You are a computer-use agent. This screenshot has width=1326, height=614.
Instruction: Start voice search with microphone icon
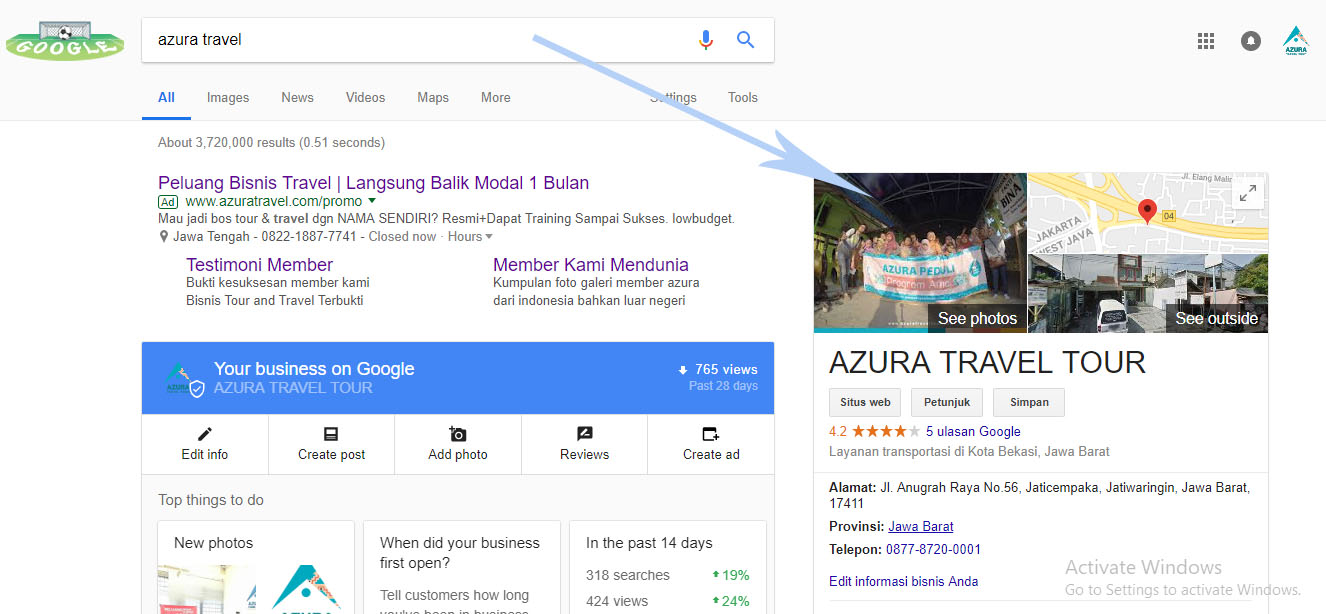click(706, 40)
